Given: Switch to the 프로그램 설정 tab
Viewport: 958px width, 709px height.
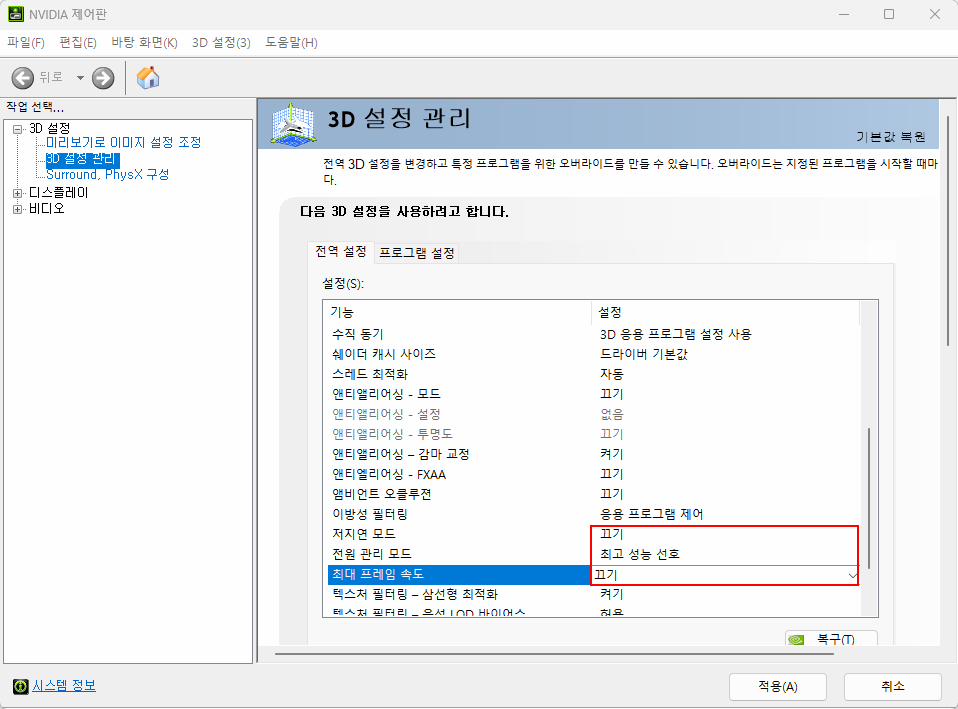Looking at the screenshot, I should coord(417,253).
